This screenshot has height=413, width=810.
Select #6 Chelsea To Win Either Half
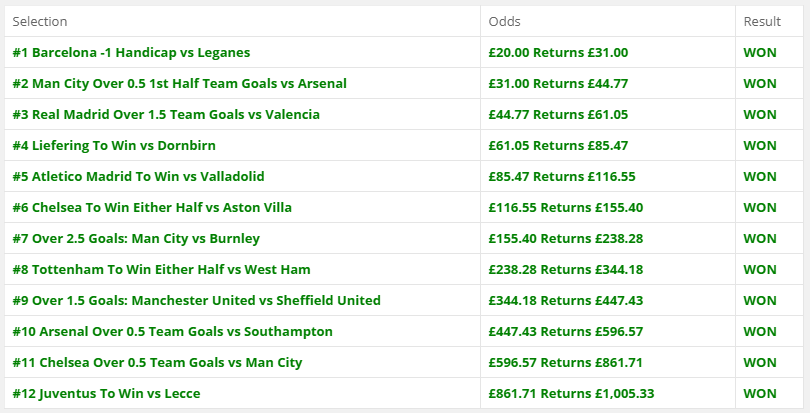[152, 207]
